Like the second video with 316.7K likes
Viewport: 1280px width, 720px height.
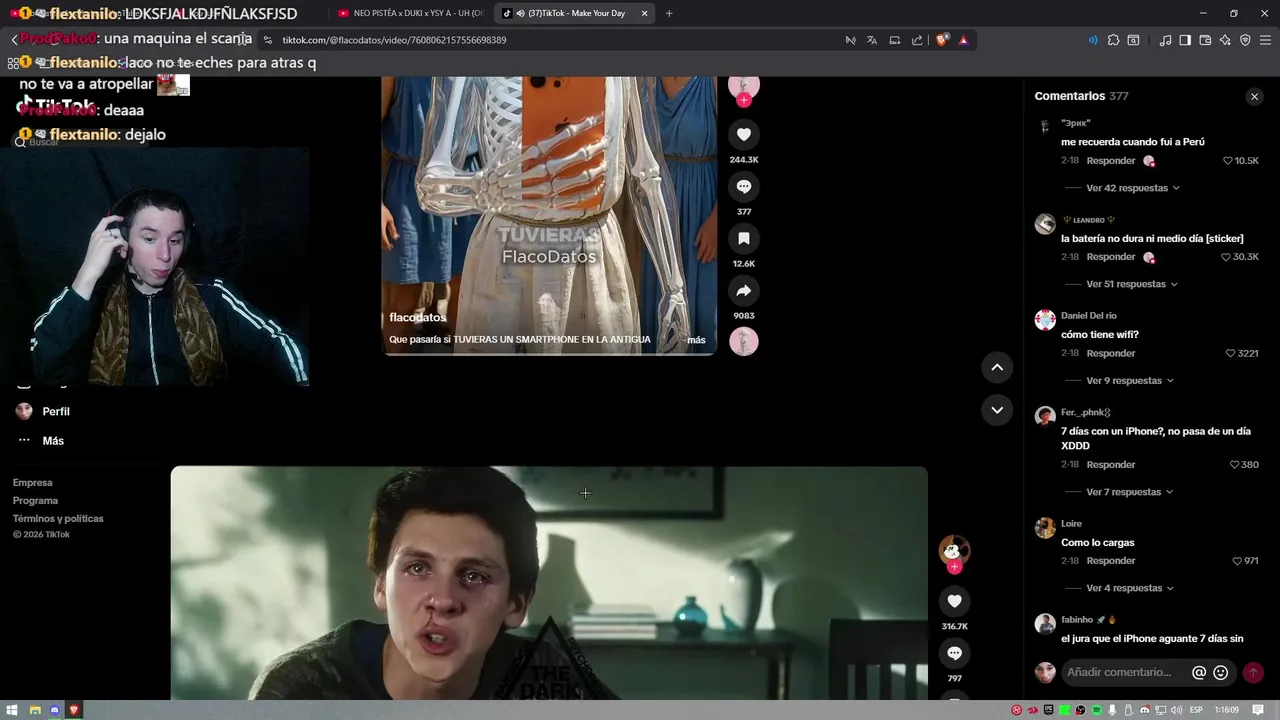coord(954,601)
